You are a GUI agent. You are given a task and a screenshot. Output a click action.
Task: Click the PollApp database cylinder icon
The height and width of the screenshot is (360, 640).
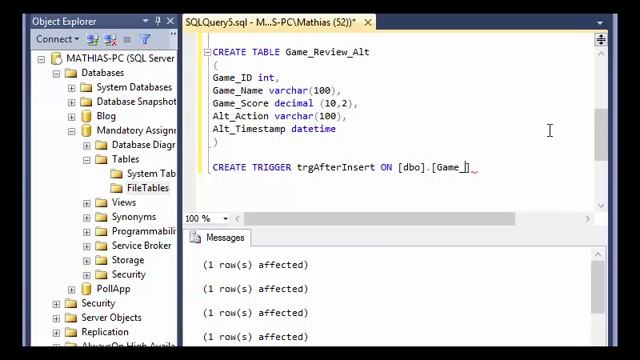pos(86,289)
